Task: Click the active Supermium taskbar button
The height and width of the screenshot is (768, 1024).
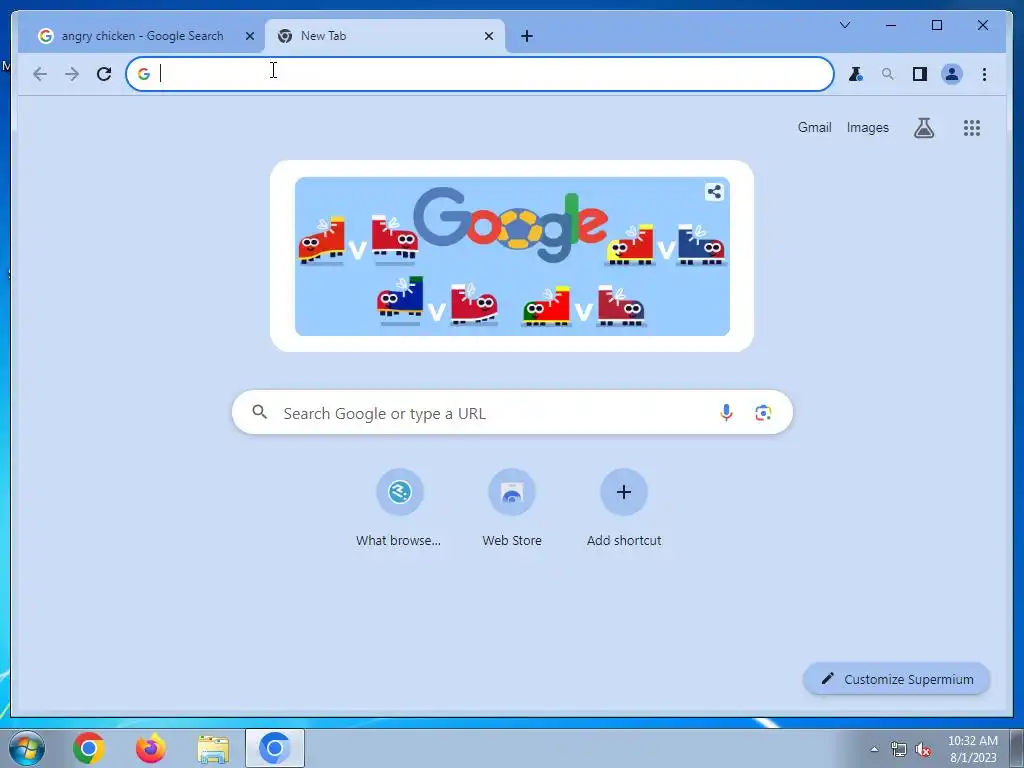Action: click(x=275, y=748)
